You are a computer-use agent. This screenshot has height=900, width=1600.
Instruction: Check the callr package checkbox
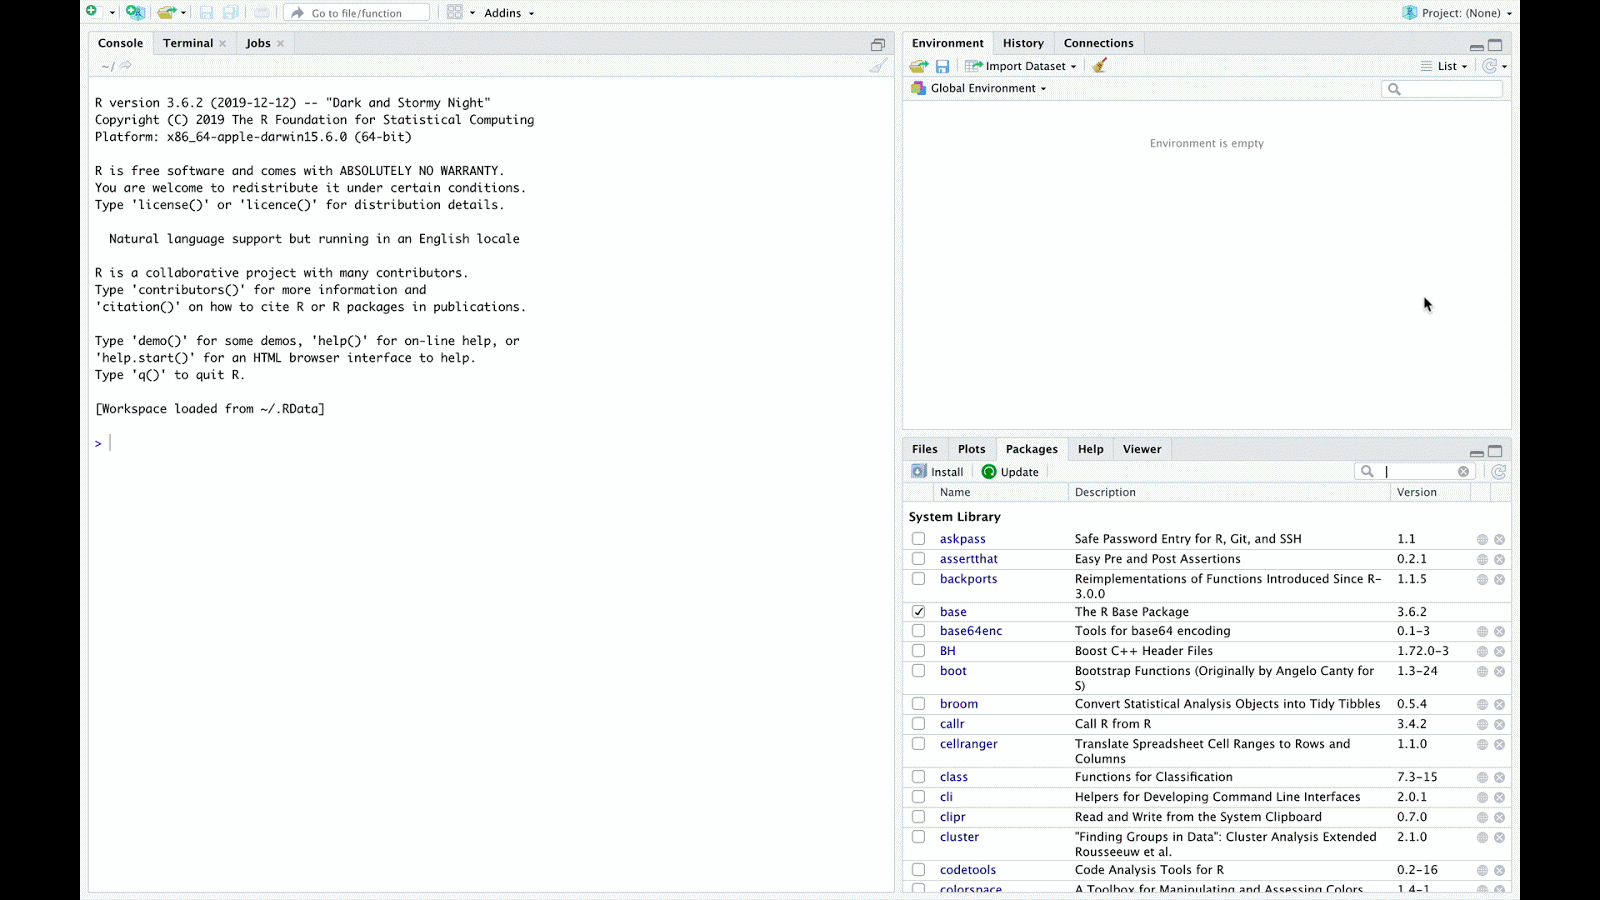coord(918,724)
